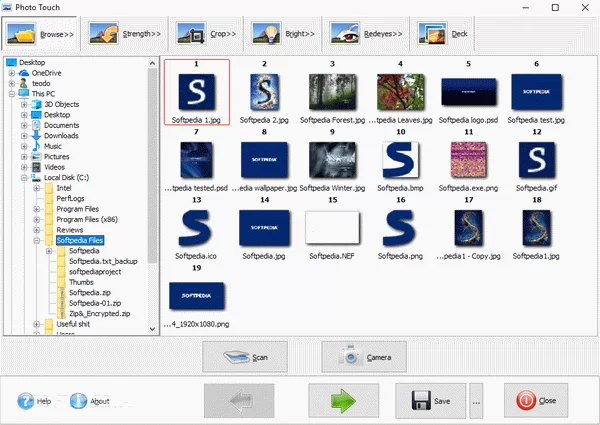Select the Thumbs folder
The image size is (600, 425).
pos(81,282)
